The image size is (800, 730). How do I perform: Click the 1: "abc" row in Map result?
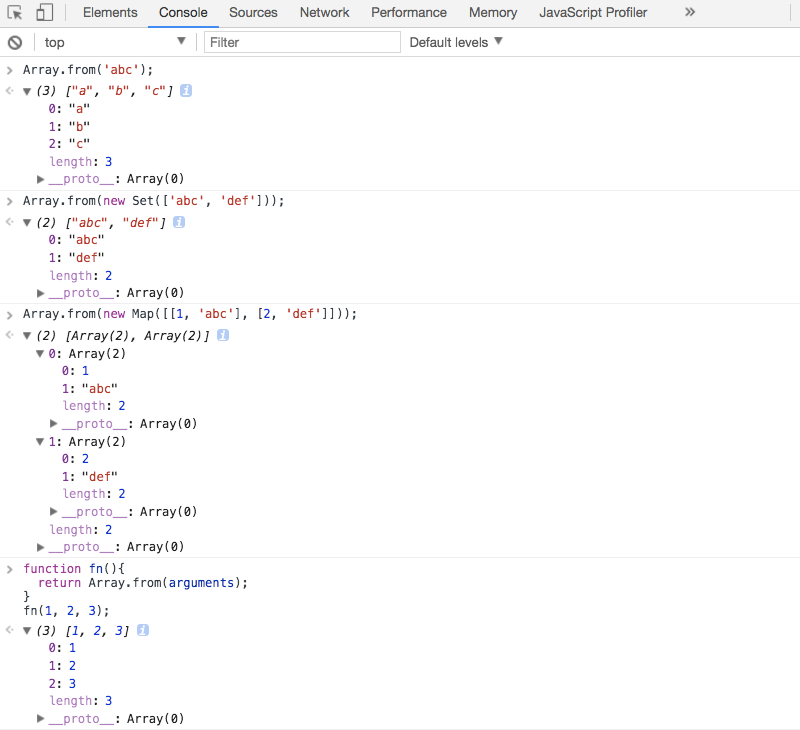coord(90,388)
